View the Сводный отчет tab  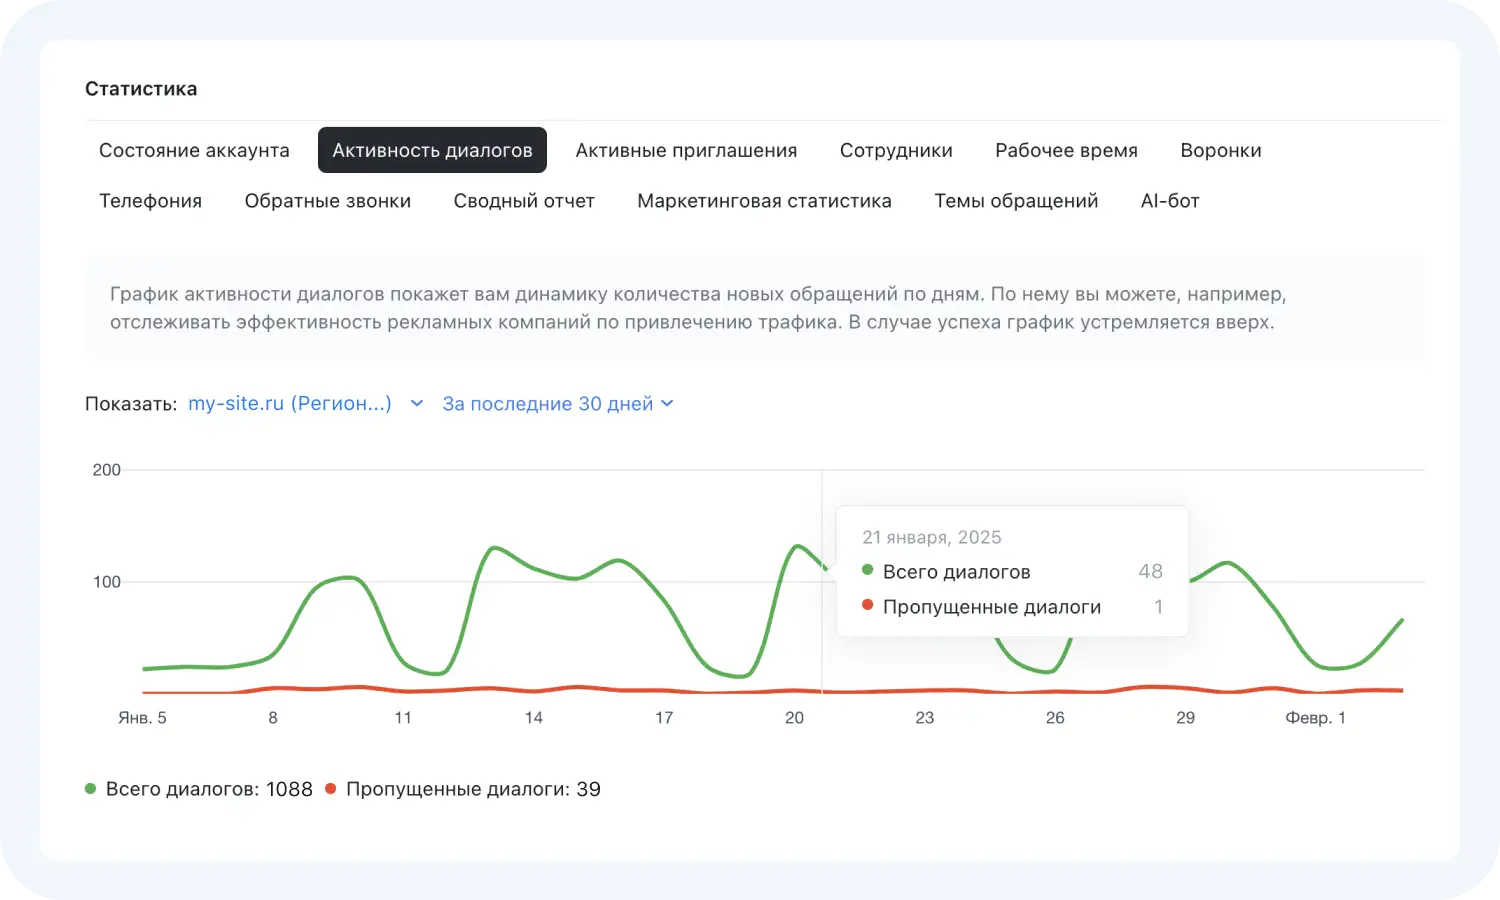524,201
